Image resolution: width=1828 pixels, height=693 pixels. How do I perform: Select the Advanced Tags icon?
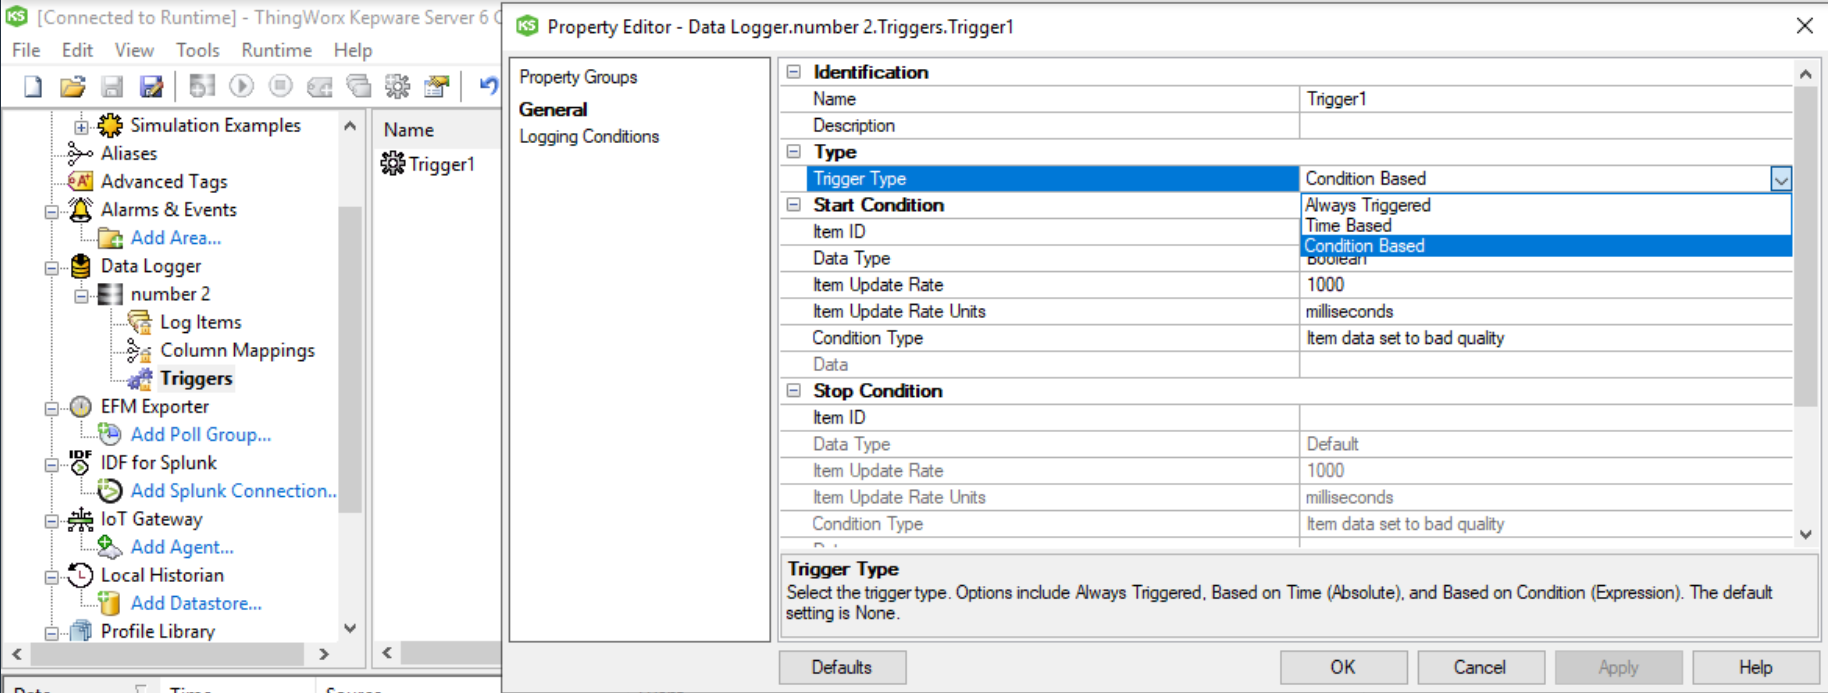80,181
